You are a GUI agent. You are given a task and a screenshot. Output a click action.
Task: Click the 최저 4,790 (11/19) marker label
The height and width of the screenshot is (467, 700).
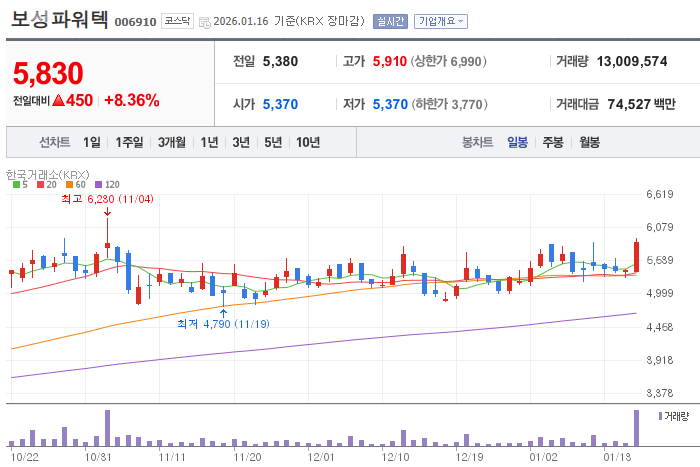223,324
